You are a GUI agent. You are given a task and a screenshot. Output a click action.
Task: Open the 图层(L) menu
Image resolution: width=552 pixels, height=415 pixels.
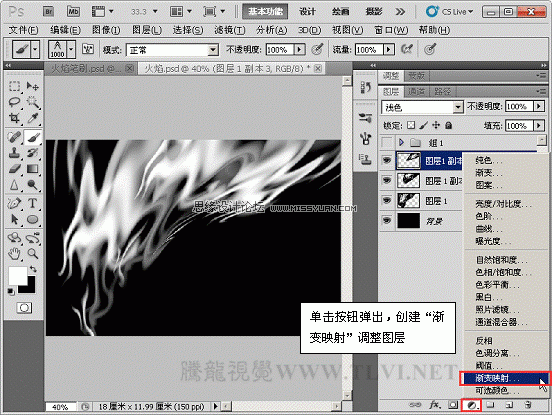(147, 30)
